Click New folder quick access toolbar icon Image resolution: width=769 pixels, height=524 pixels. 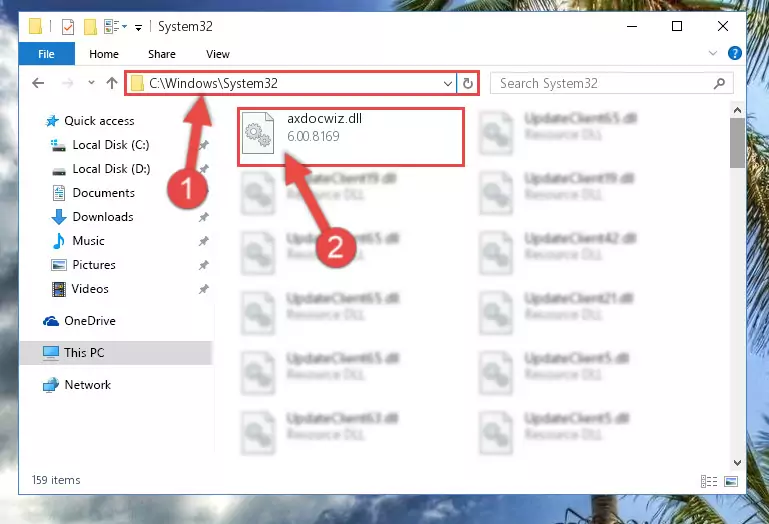tap(90, 26)
